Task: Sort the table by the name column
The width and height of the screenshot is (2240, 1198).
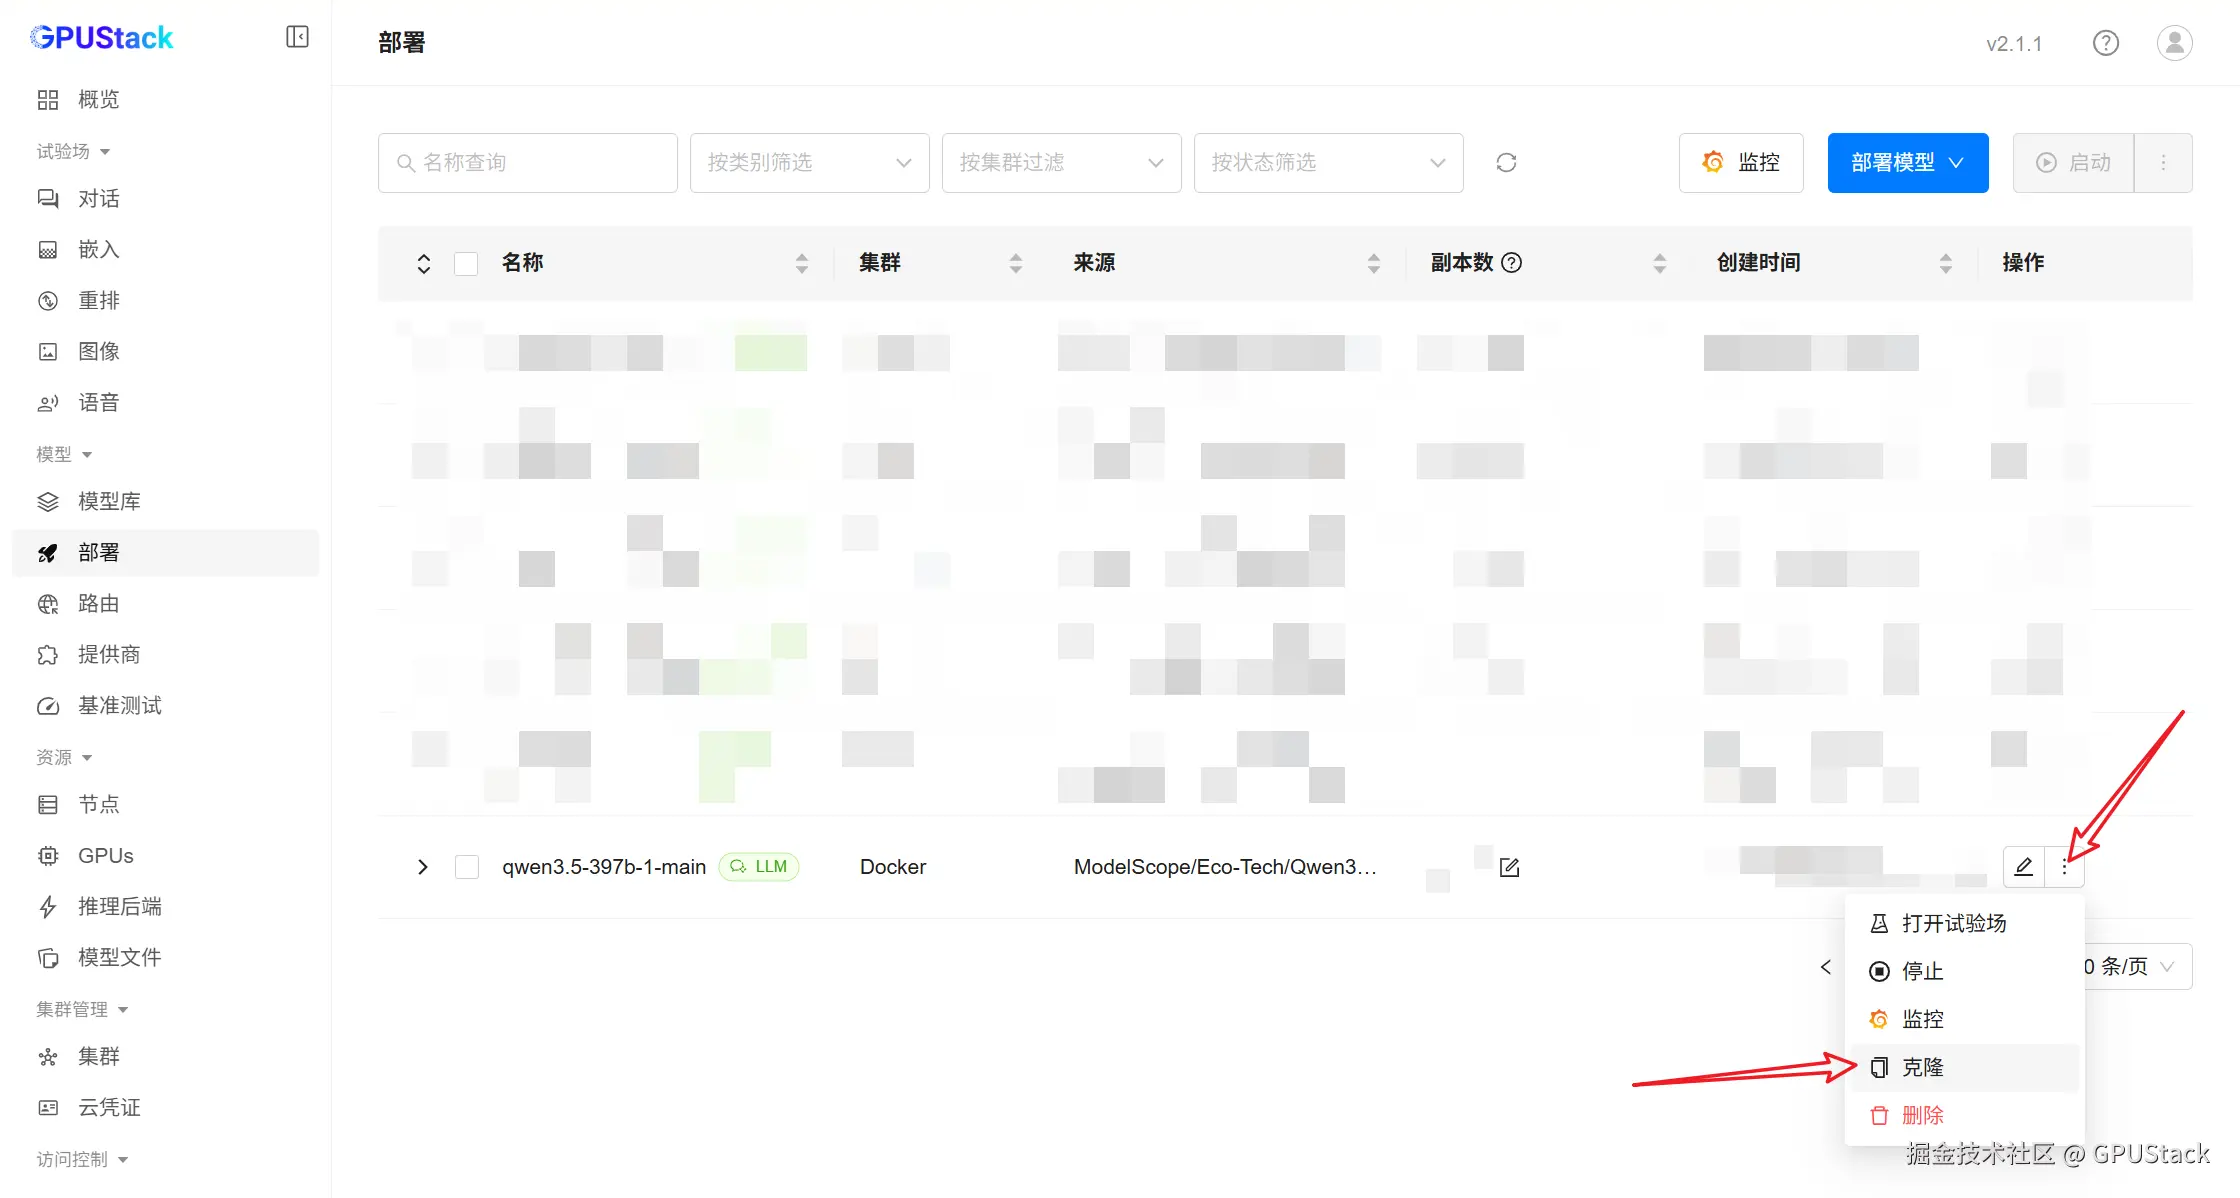Action: [801, 263]
